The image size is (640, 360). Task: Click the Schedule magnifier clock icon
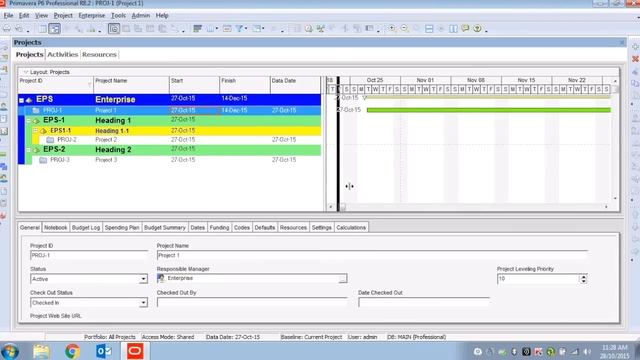tap(309, 29)
